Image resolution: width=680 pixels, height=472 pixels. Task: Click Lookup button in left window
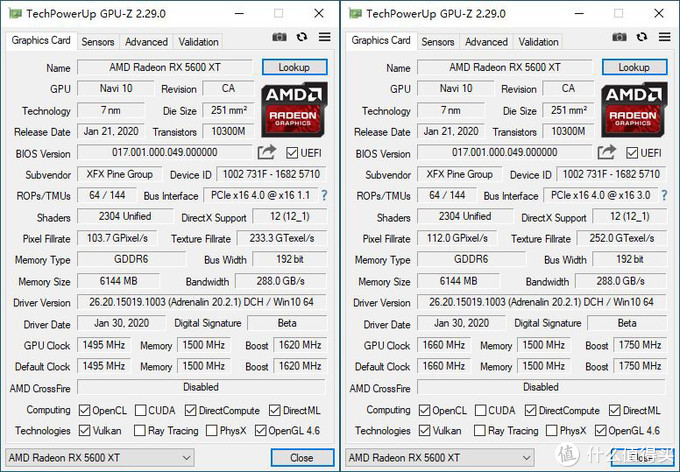(294, 67)
